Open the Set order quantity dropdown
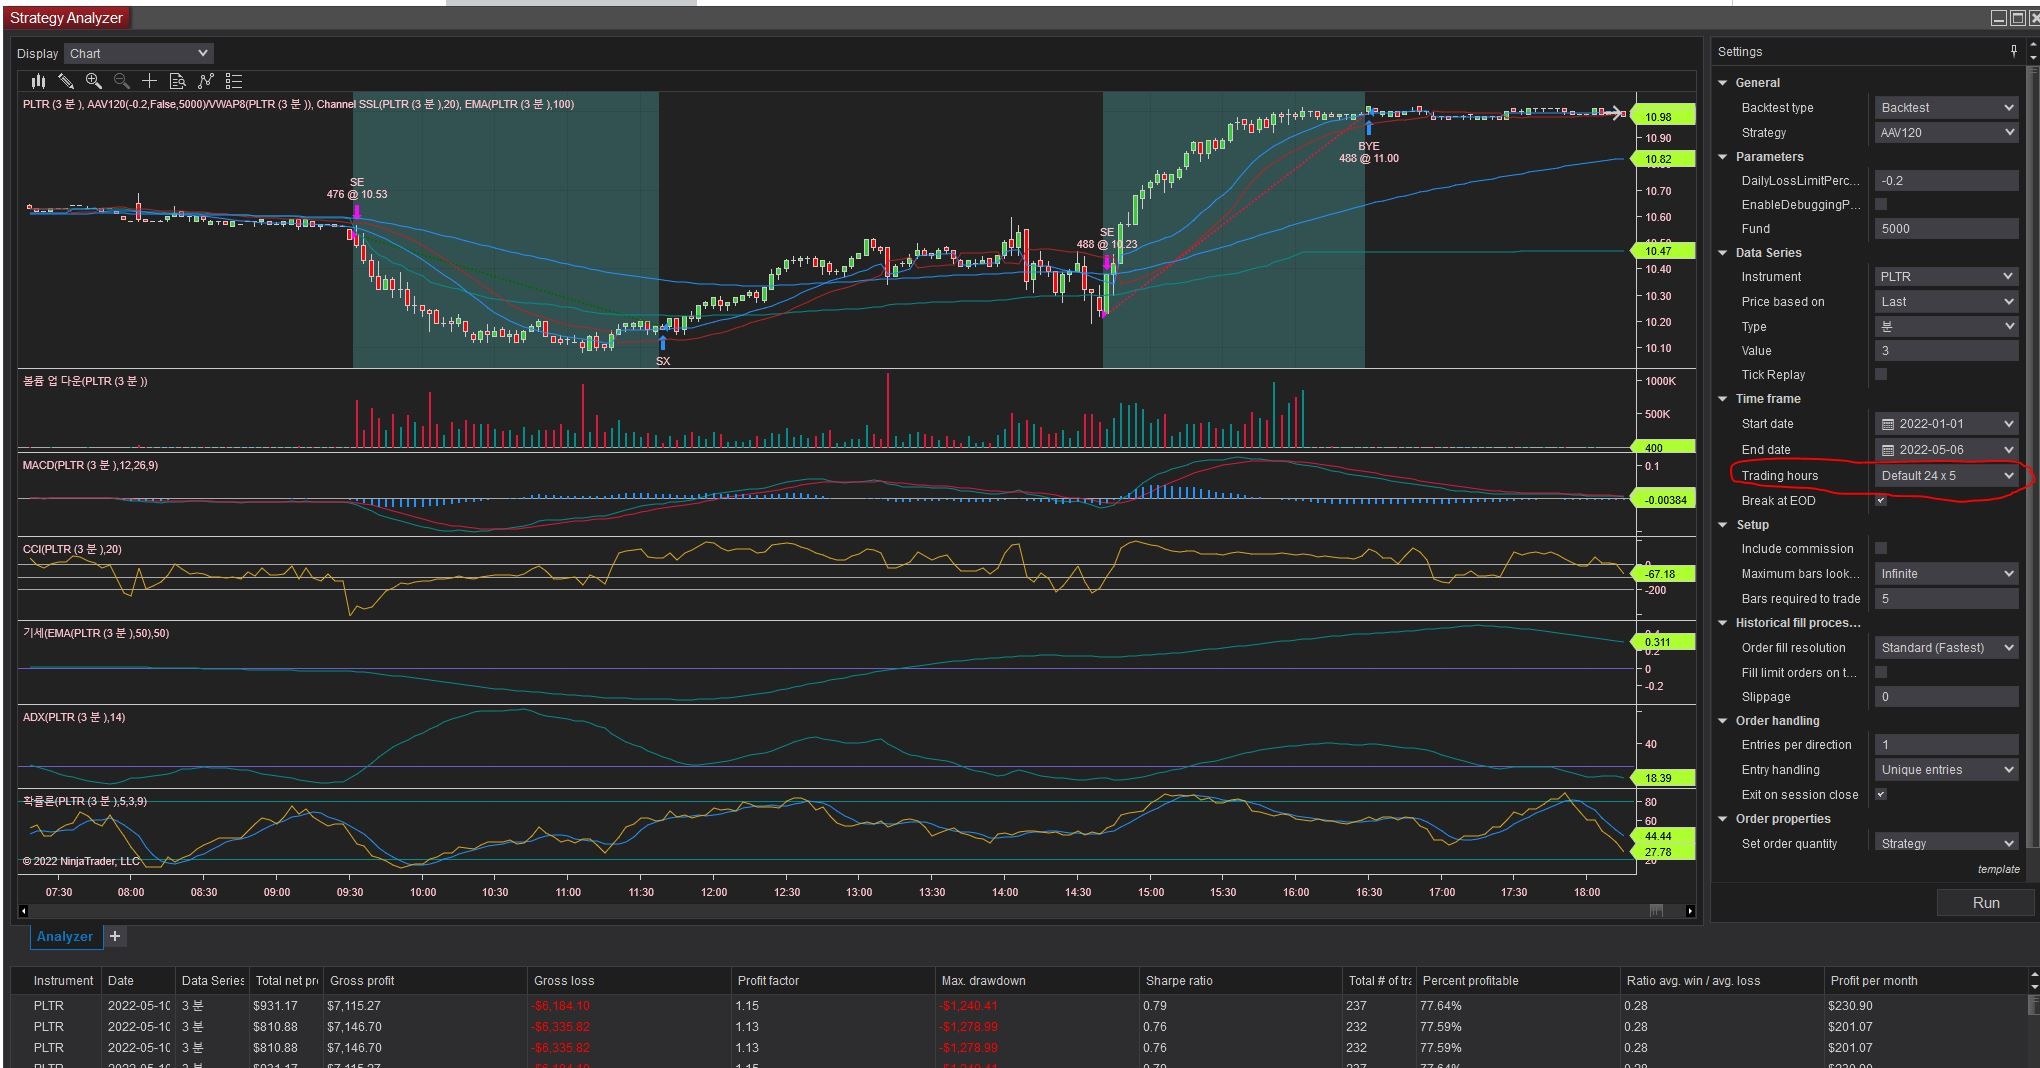The width and height of the screenshot is (2040, 1068). point(1946,843)
